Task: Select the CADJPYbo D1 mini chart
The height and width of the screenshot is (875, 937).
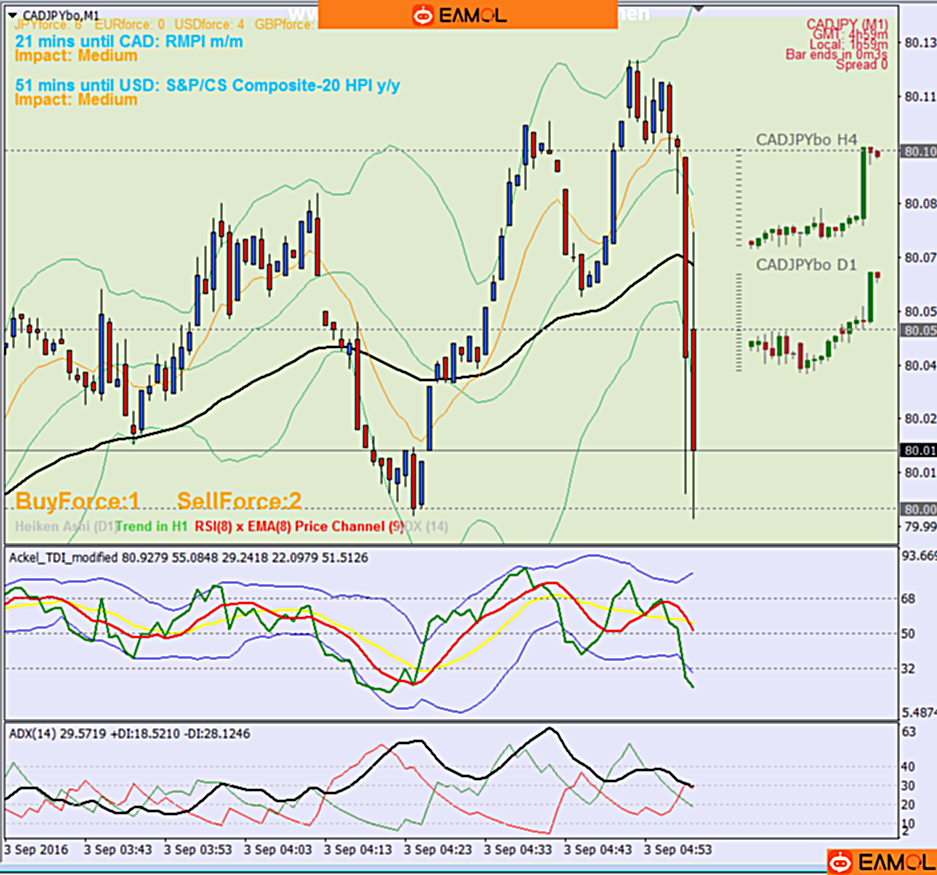Action: tap(806, 265)
